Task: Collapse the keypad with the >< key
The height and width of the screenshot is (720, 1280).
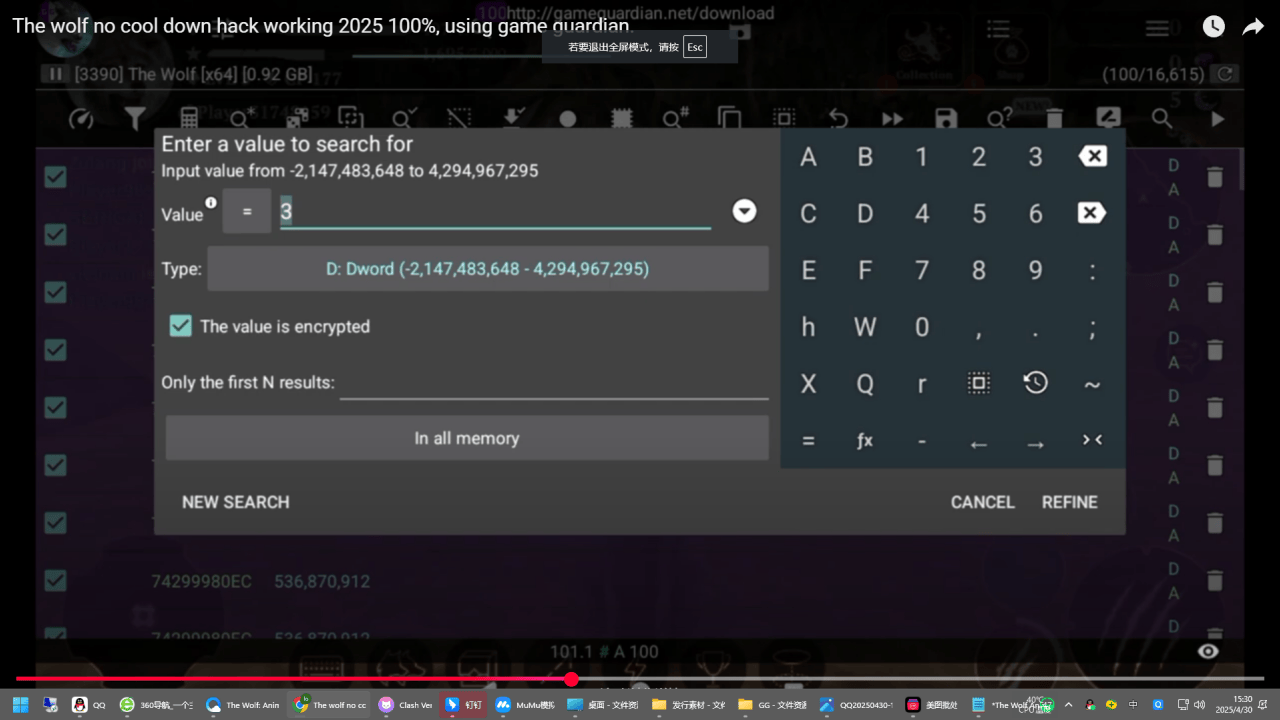Action: pyautogui.click(x=1092, y=440)
